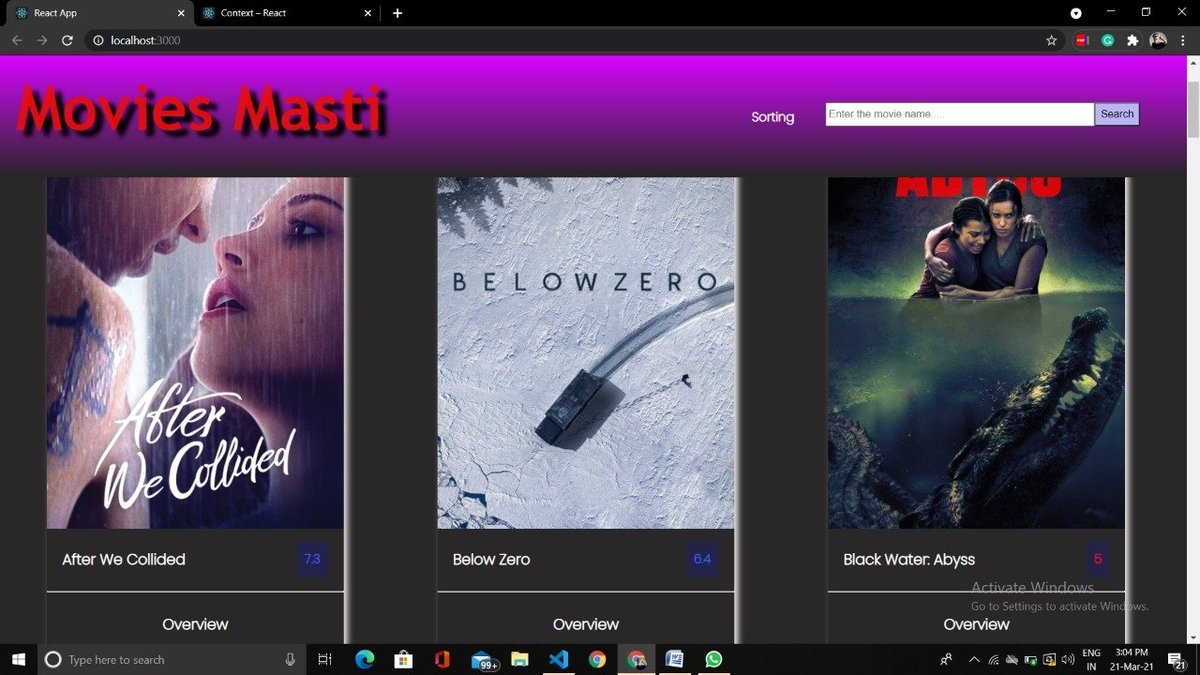Open the Grammarly extension icon

click(1108, 40)
